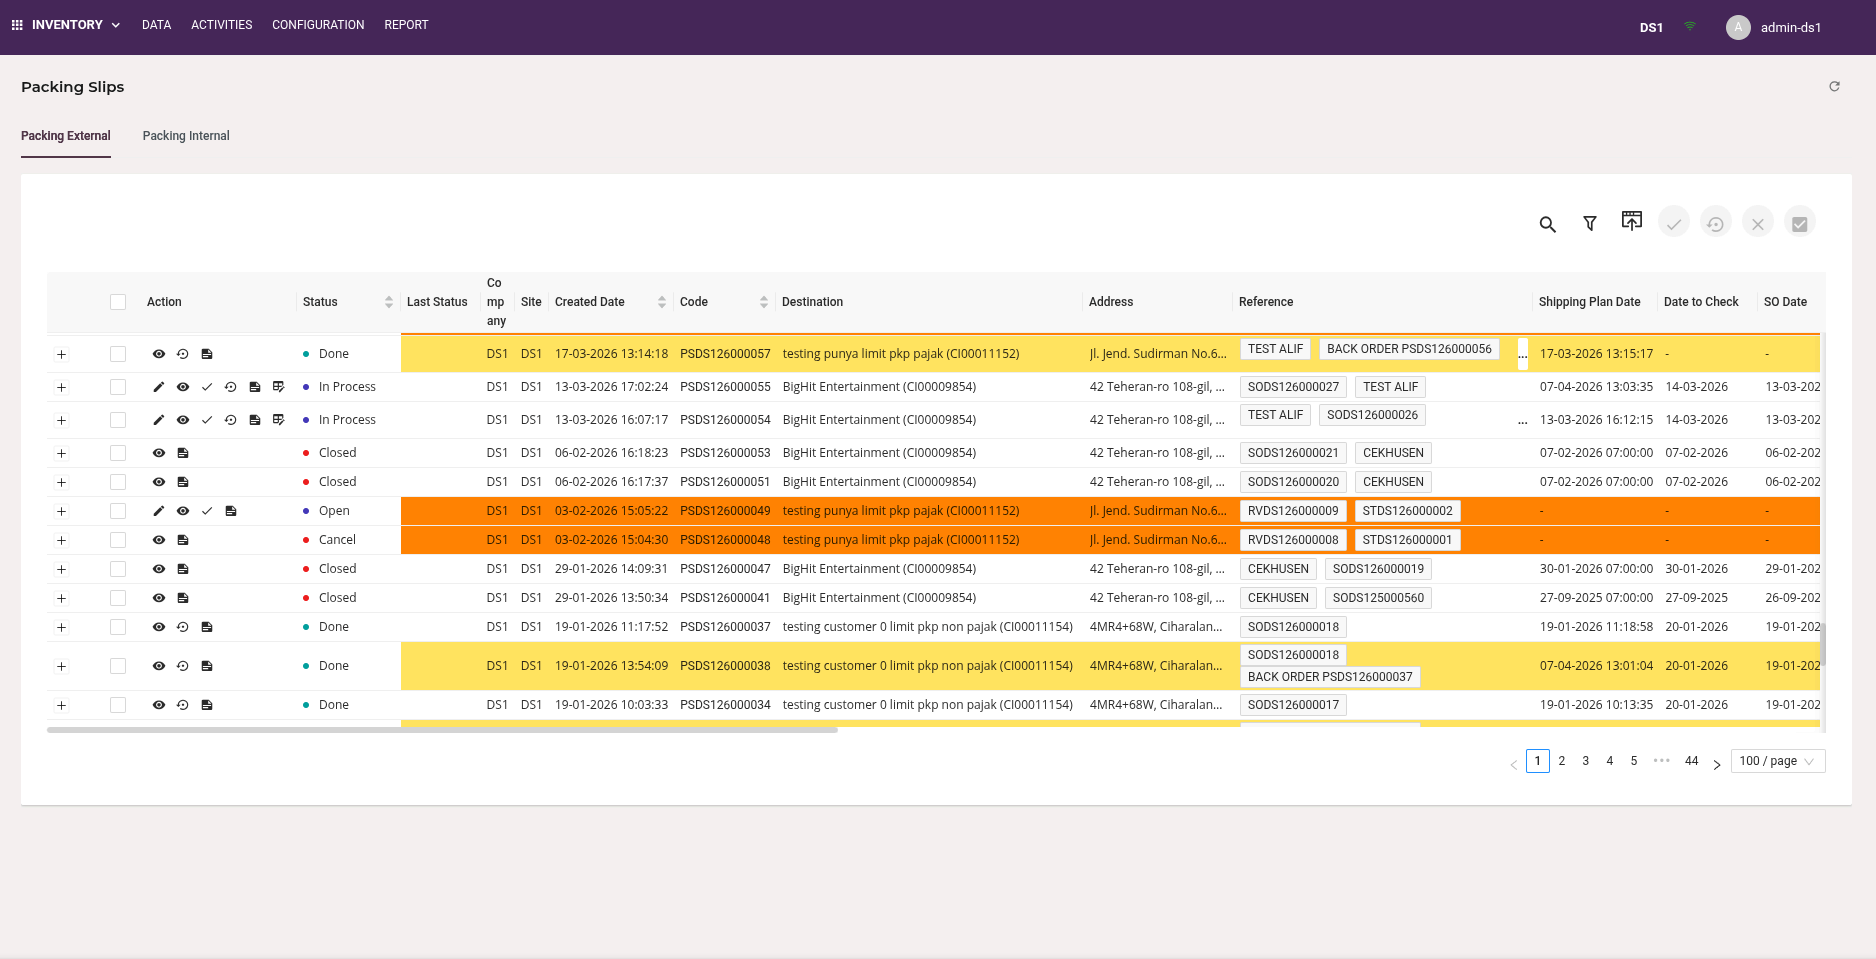Image resolution: width=1876 pixels, height=959 pixels.
Task: Click the wifi connection status icon
Action: click(1690, 26)
